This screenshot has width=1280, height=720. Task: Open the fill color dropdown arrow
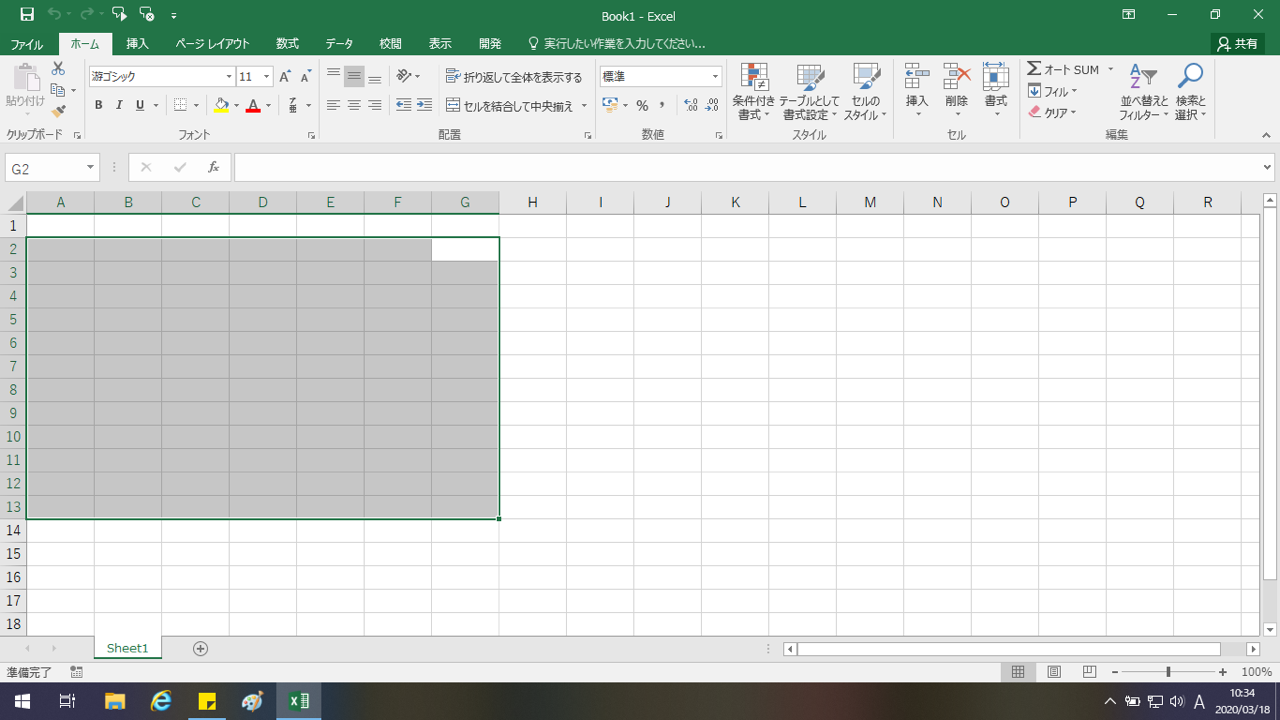(x=237, y=106)
